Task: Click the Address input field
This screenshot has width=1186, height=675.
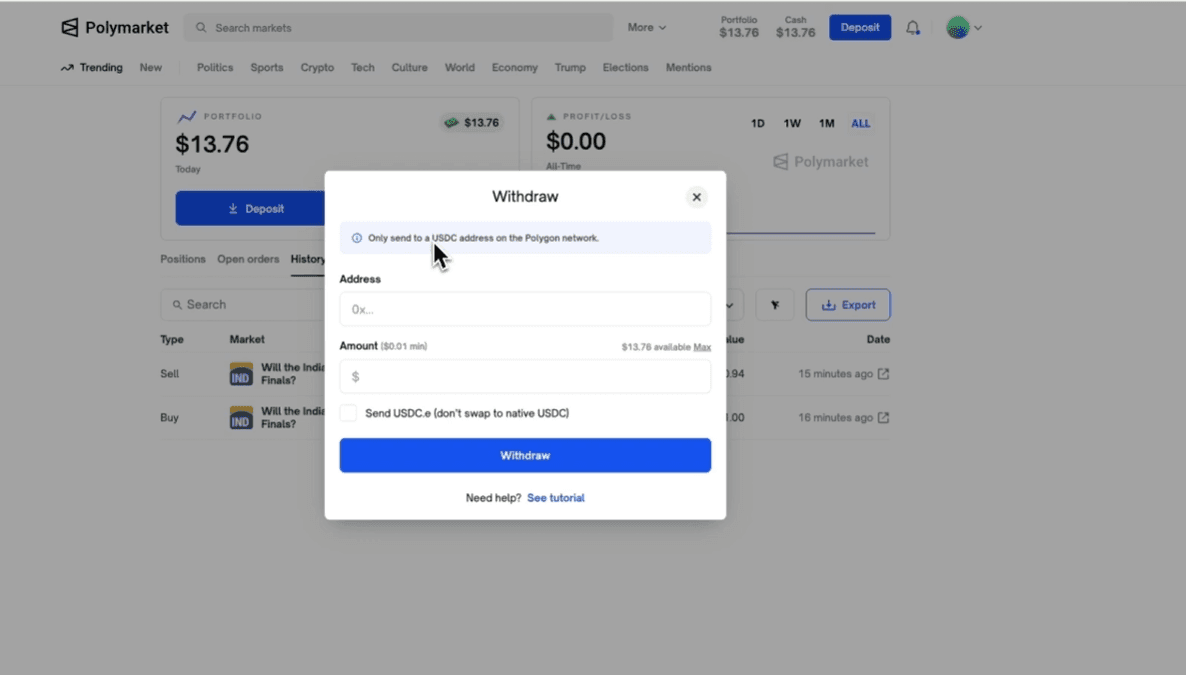Action: click(525, 309)
